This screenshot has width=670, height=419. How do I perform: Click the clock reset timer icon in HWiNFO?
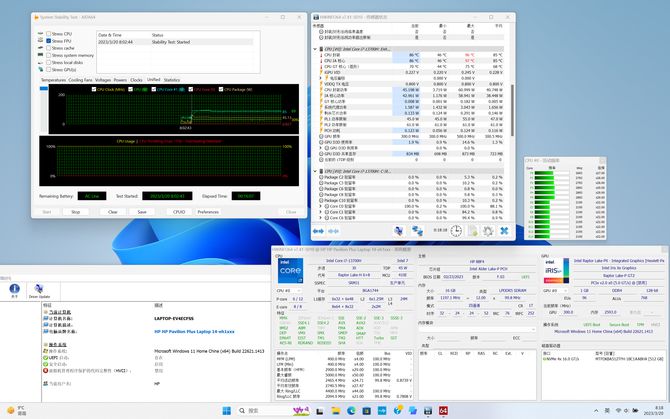(x=456, y=231)
